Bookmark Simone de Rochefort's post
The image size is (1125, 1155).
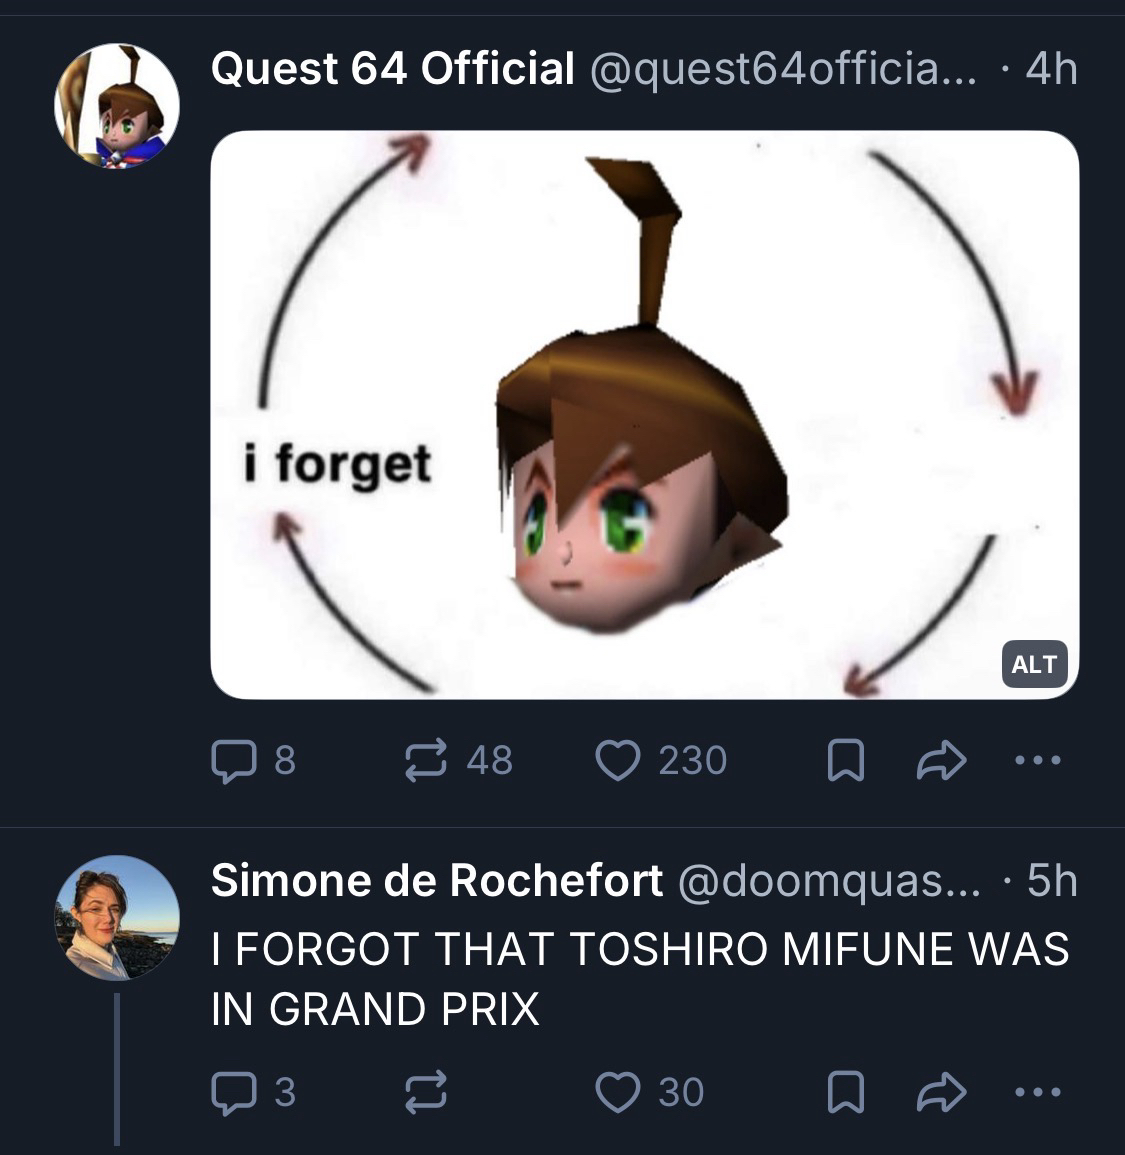(845, 1093)
